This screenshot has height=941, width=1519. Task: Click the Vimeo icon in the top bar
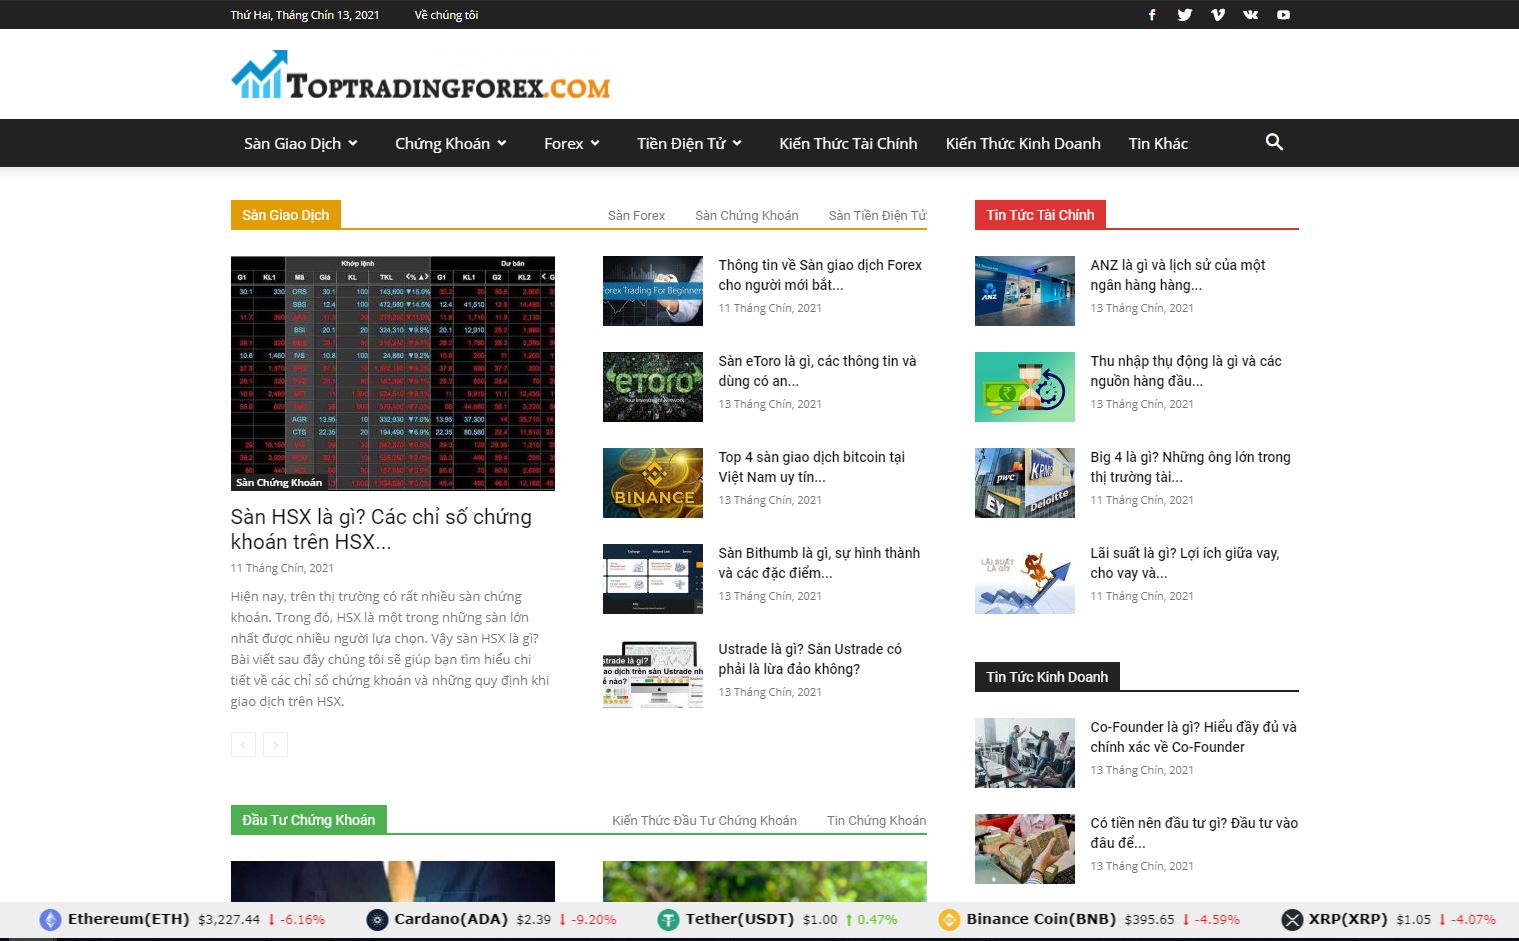pyautogui.click(x=1218, y=15)
